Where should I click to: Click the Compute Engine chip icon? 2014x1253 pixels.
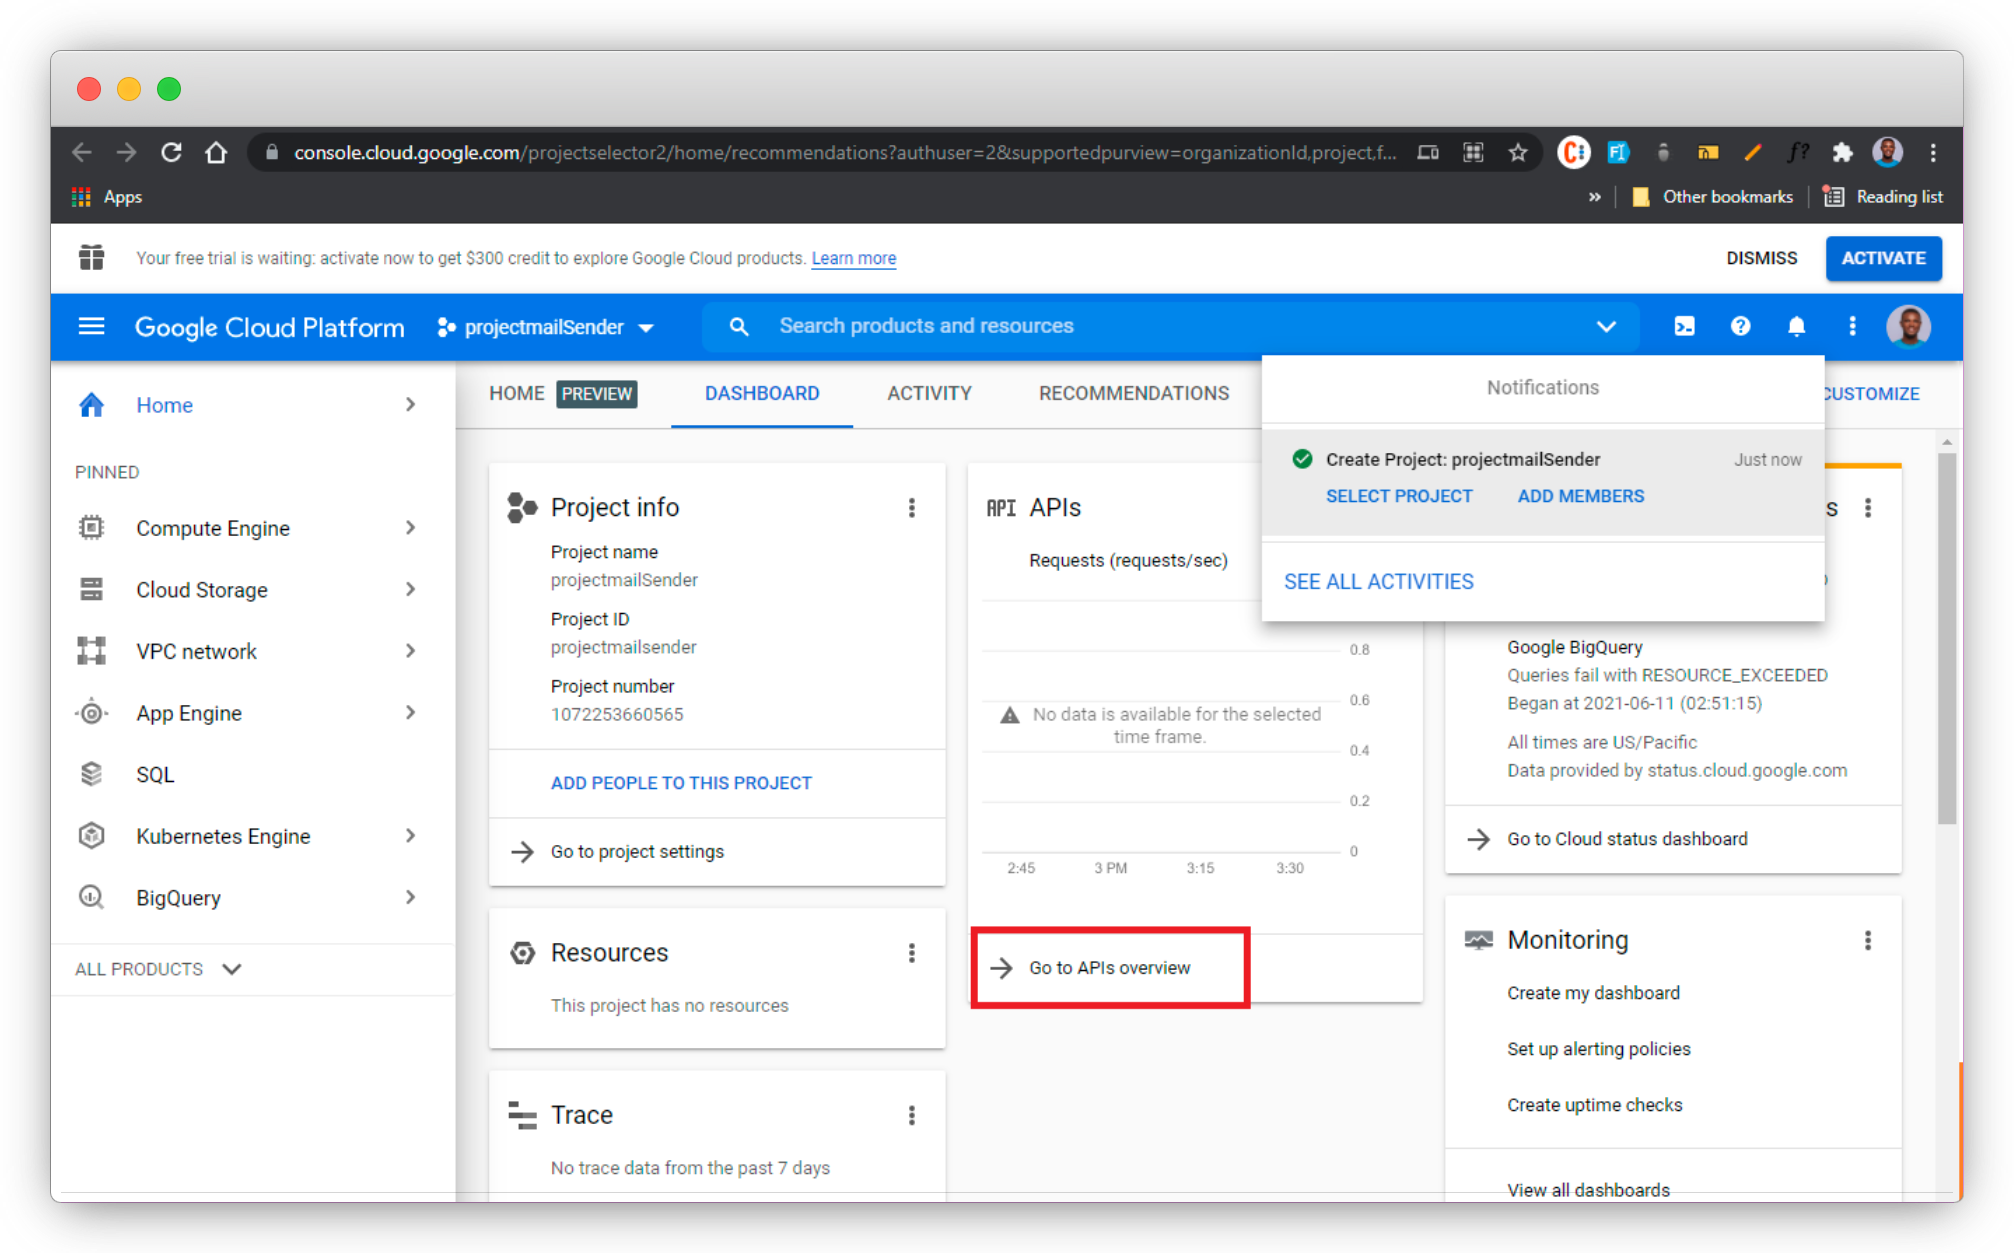click(91, 528)
